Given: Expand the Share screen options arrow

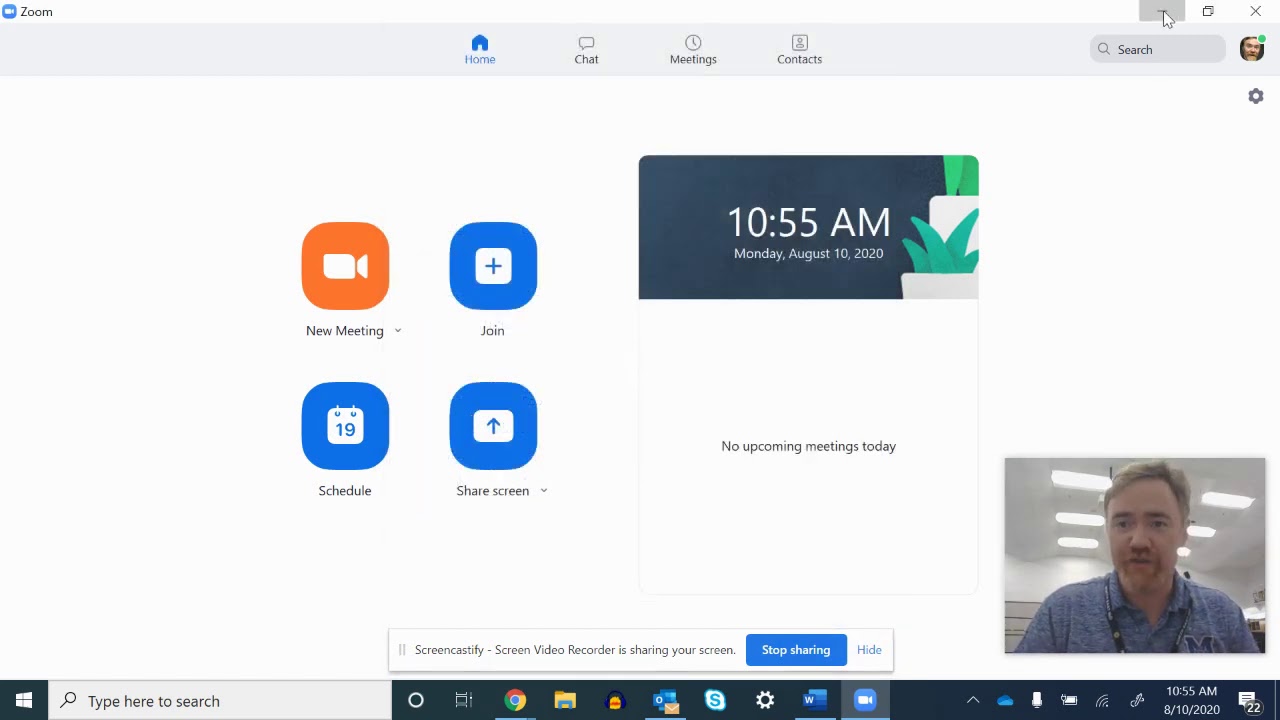Looking at the screenshot, I should pyautogui.click(x=544, y=491).
